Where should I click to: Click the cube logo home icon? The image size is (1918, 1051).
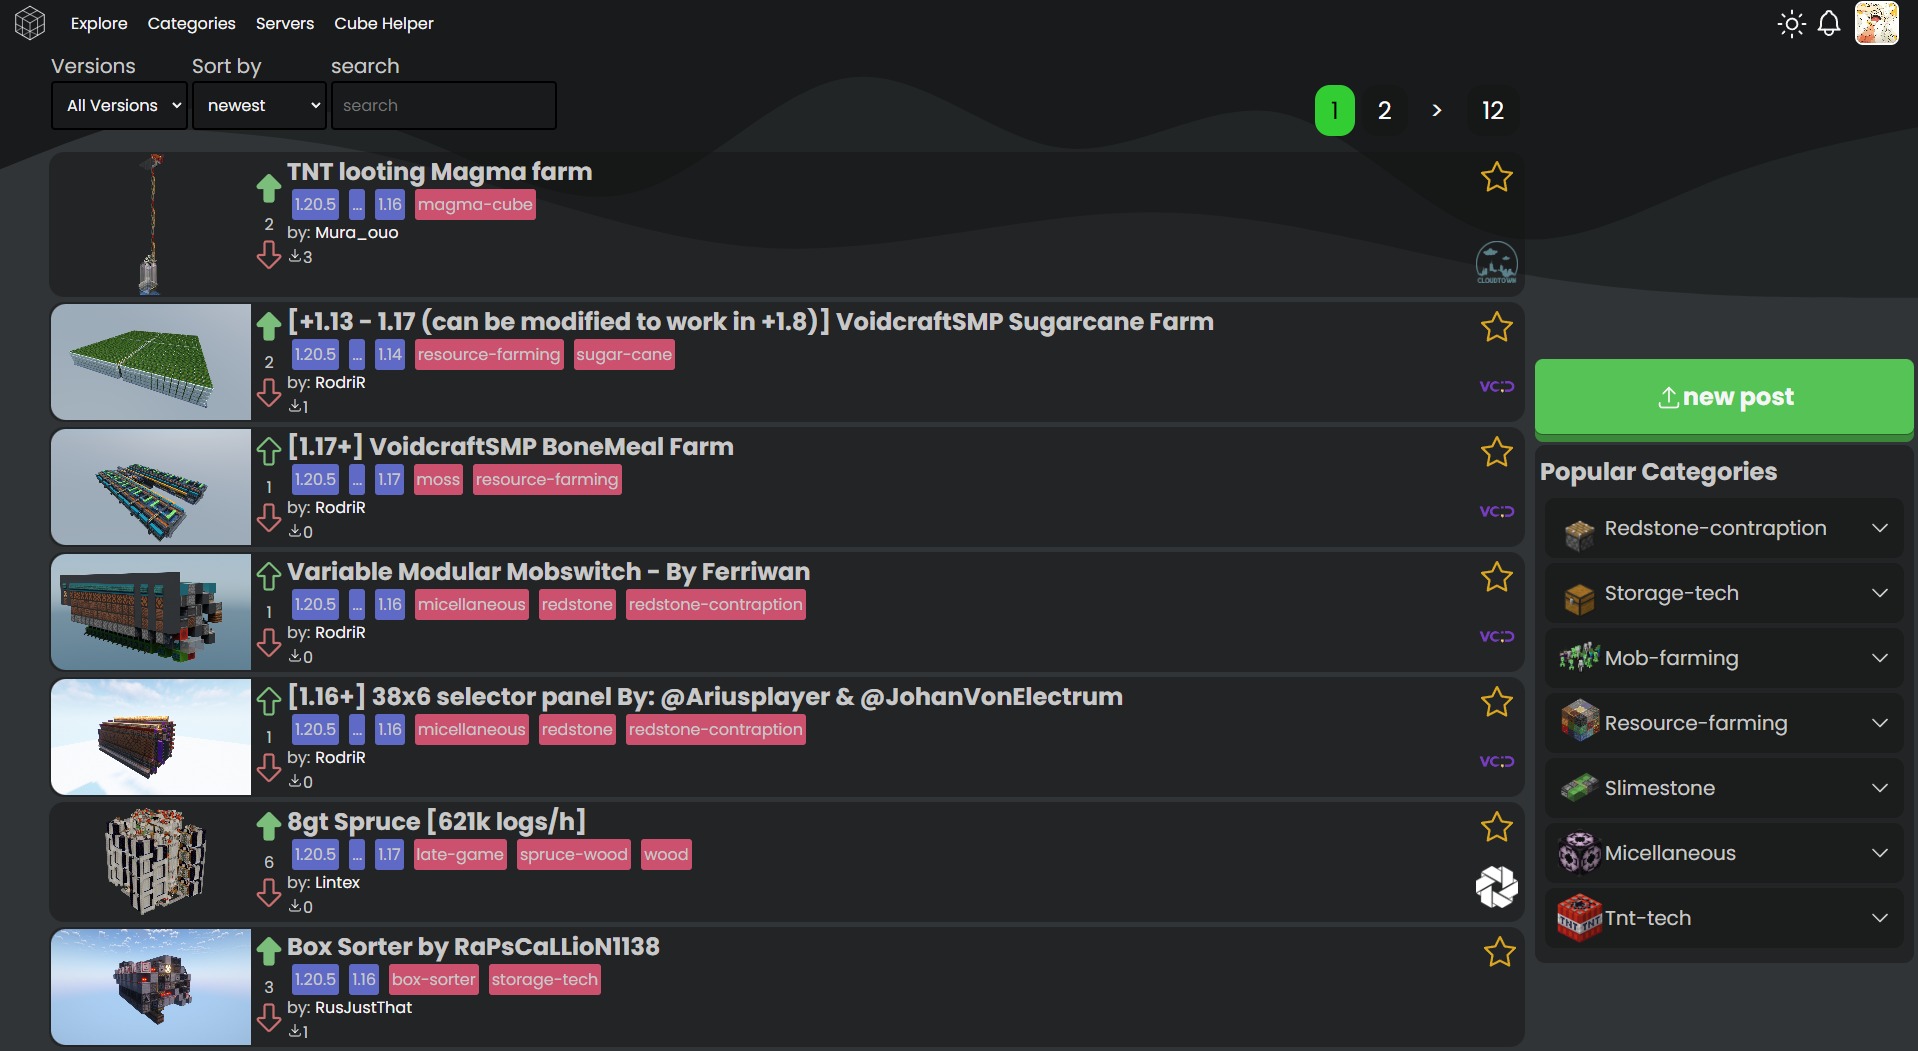tap(30, 23)
